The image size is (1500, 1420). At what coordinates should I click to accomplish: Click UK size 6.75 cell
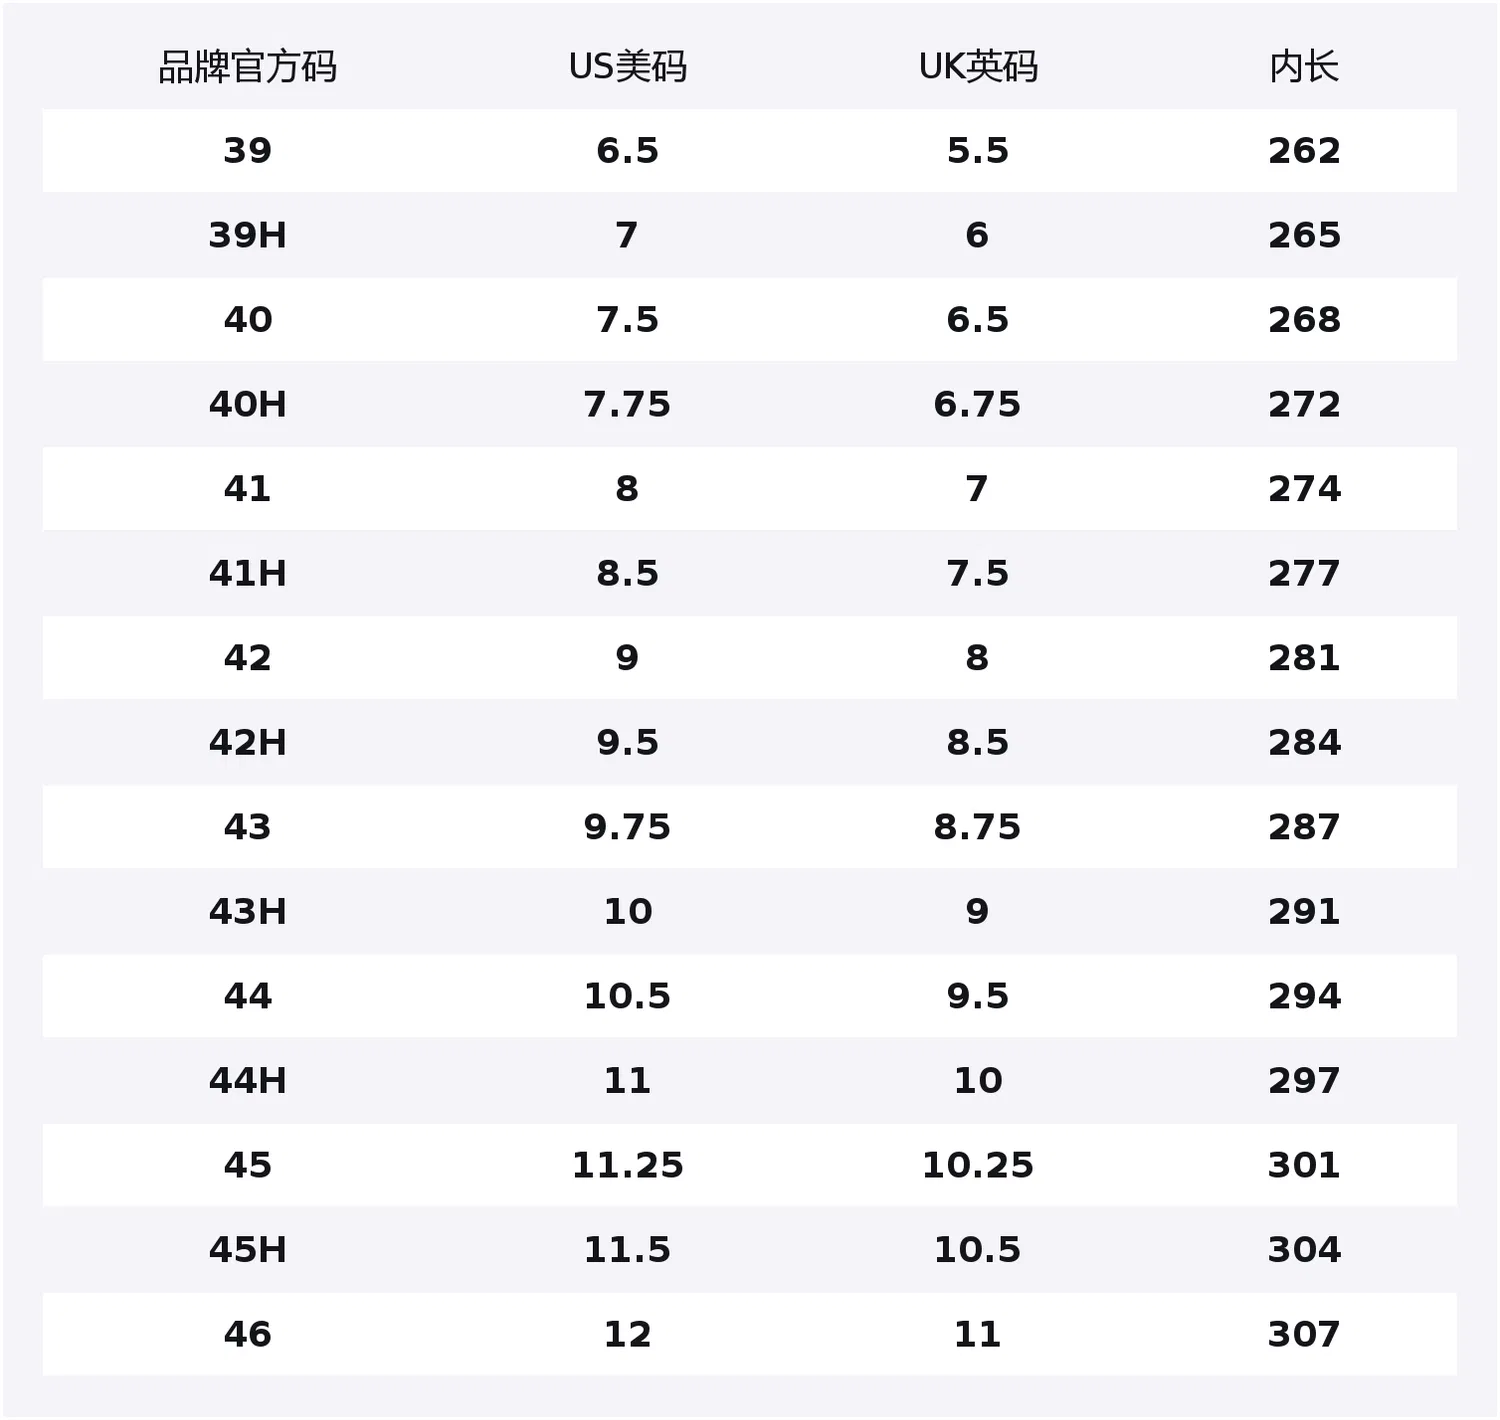point(978,404)
